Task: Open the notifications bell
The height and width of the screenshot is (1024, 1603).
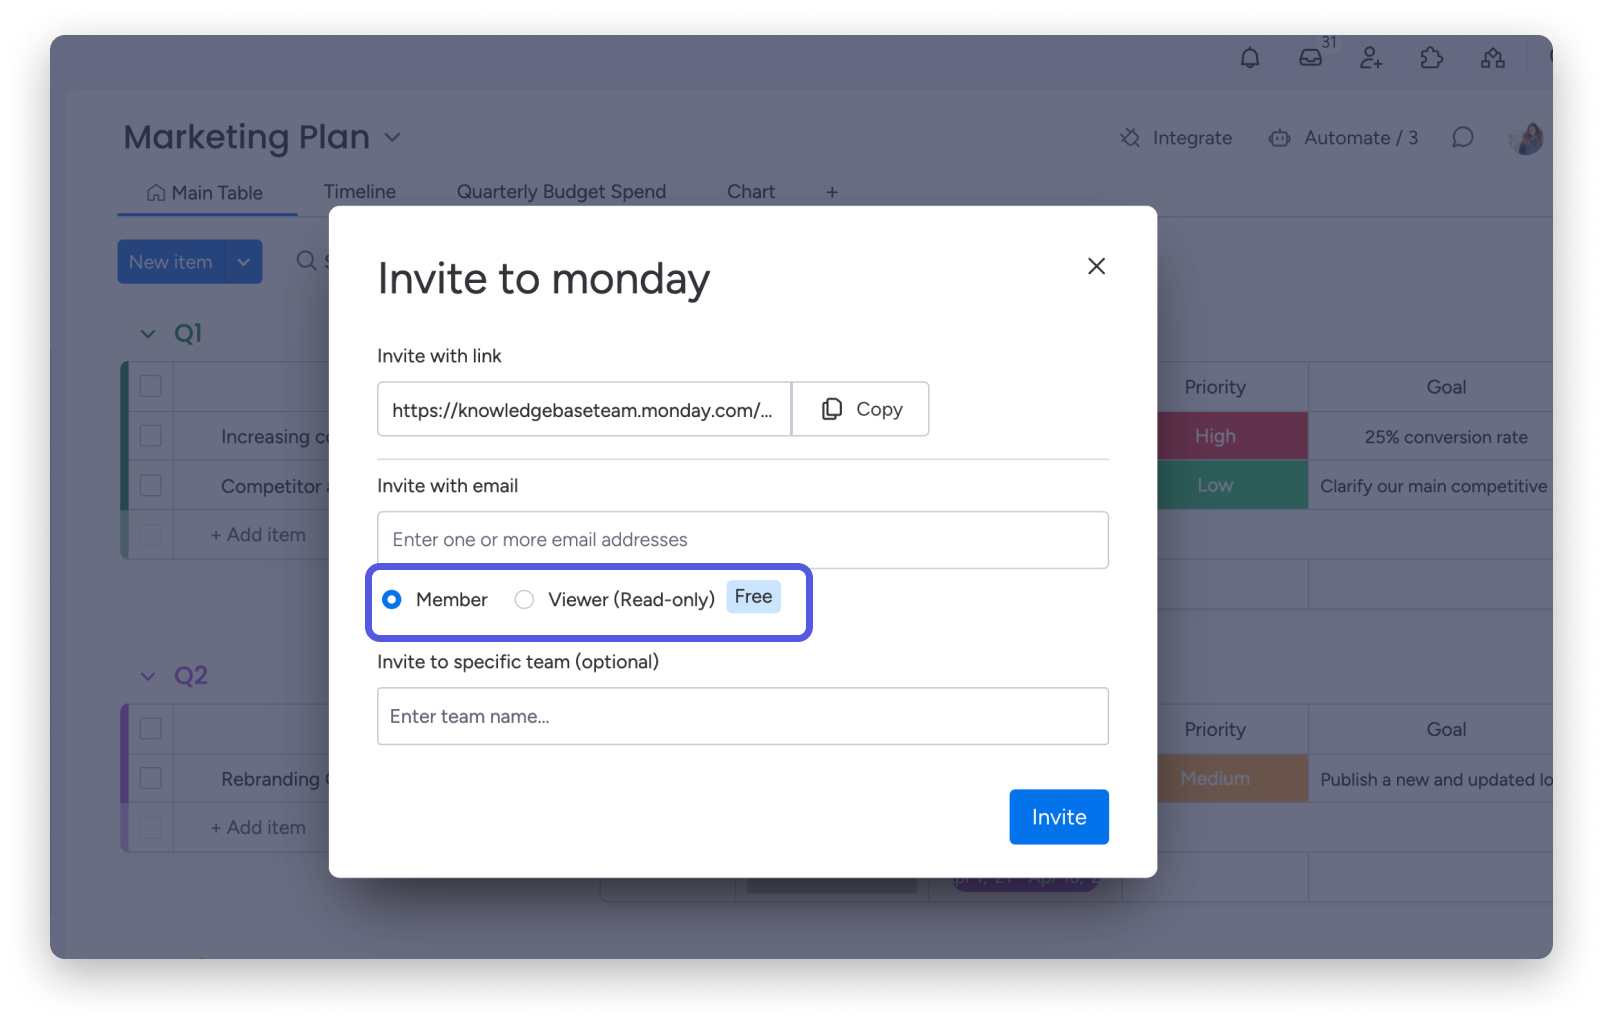Action: click(x=1249, y=58)
